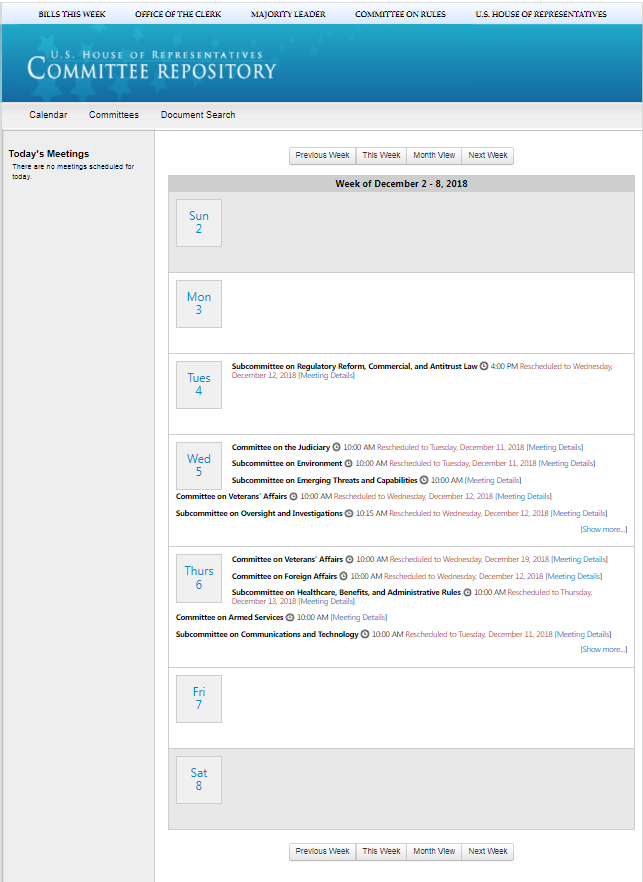Click clock icon beside Communications and Technology

click(365, 634)
